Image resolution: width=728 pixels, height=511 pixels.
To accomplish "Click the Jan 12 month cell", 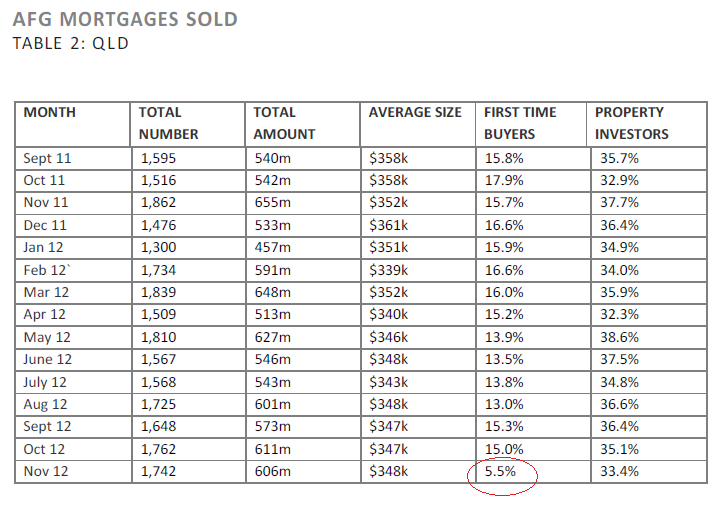I will [x=44, y=247].
